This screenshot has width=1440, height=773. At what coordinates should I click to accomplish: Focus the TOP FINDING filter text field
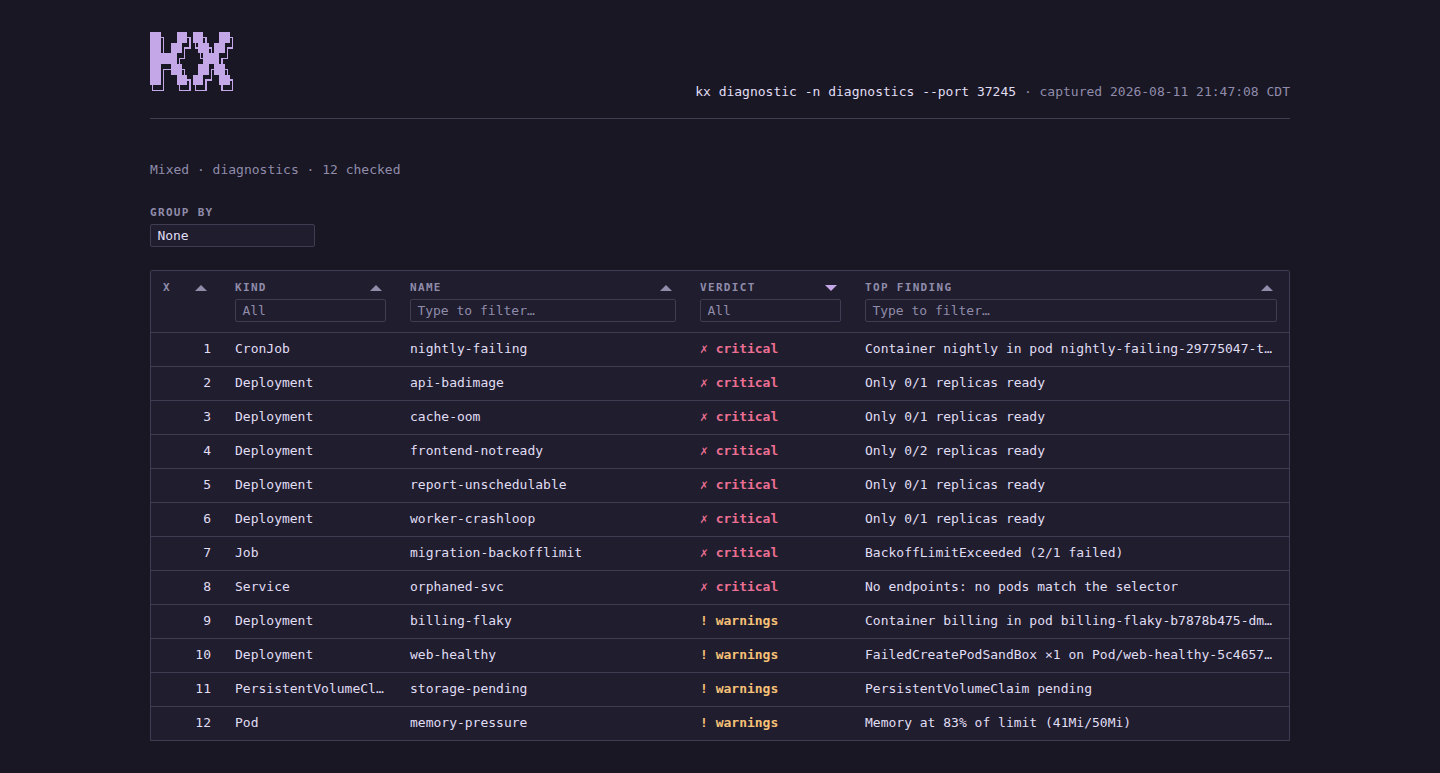pyautogui.click(x=1071, y=311)
